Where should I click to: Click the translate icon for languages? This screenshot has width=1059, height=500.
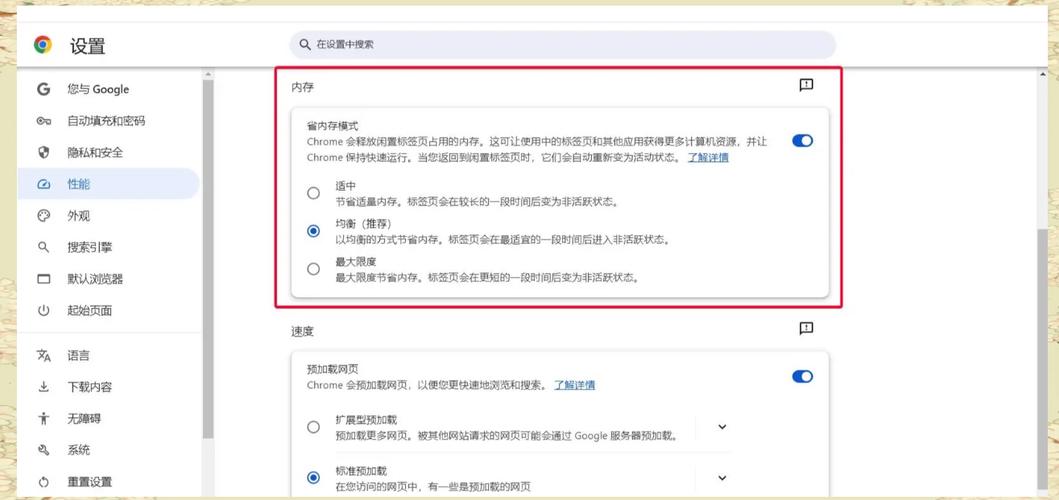point(43,355)
